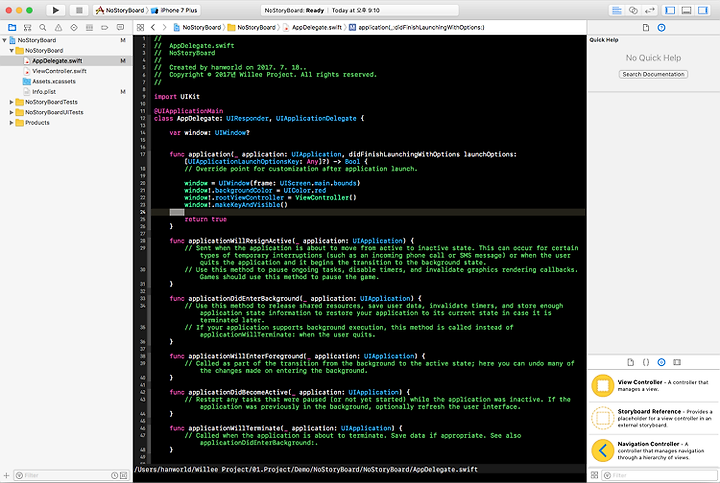Open the Breakpoint navigator
This screenshot has height=483, width=720.
105,28
